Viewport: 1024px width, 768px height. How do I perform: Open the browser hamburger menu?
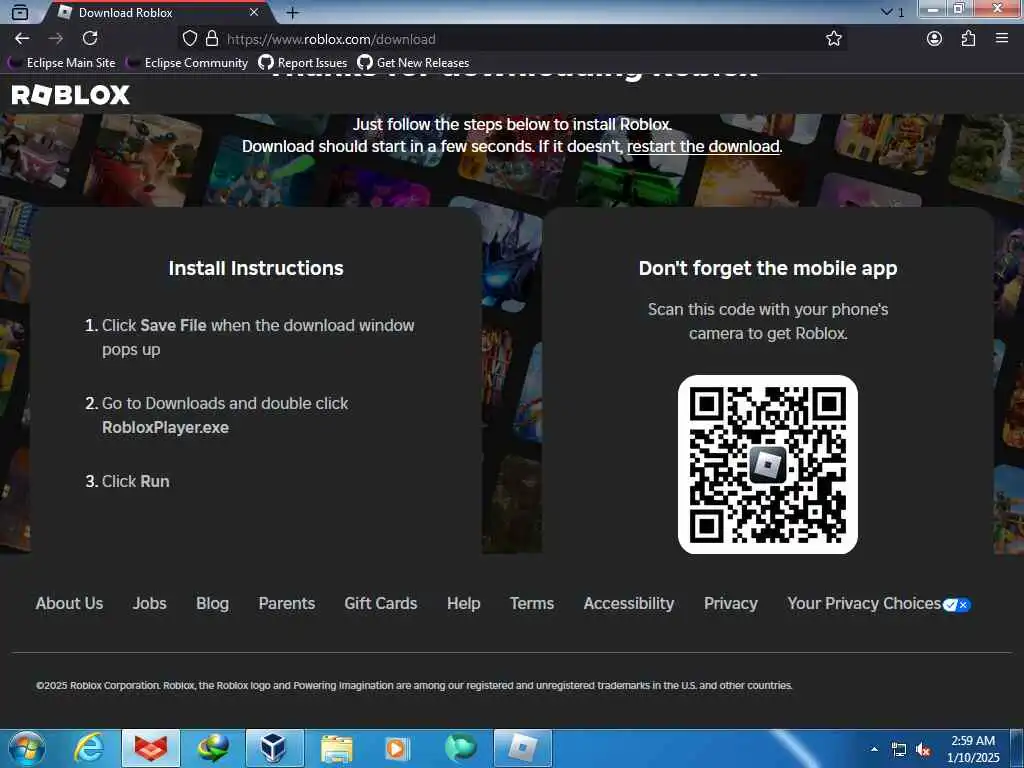[x=1002, y=39]
